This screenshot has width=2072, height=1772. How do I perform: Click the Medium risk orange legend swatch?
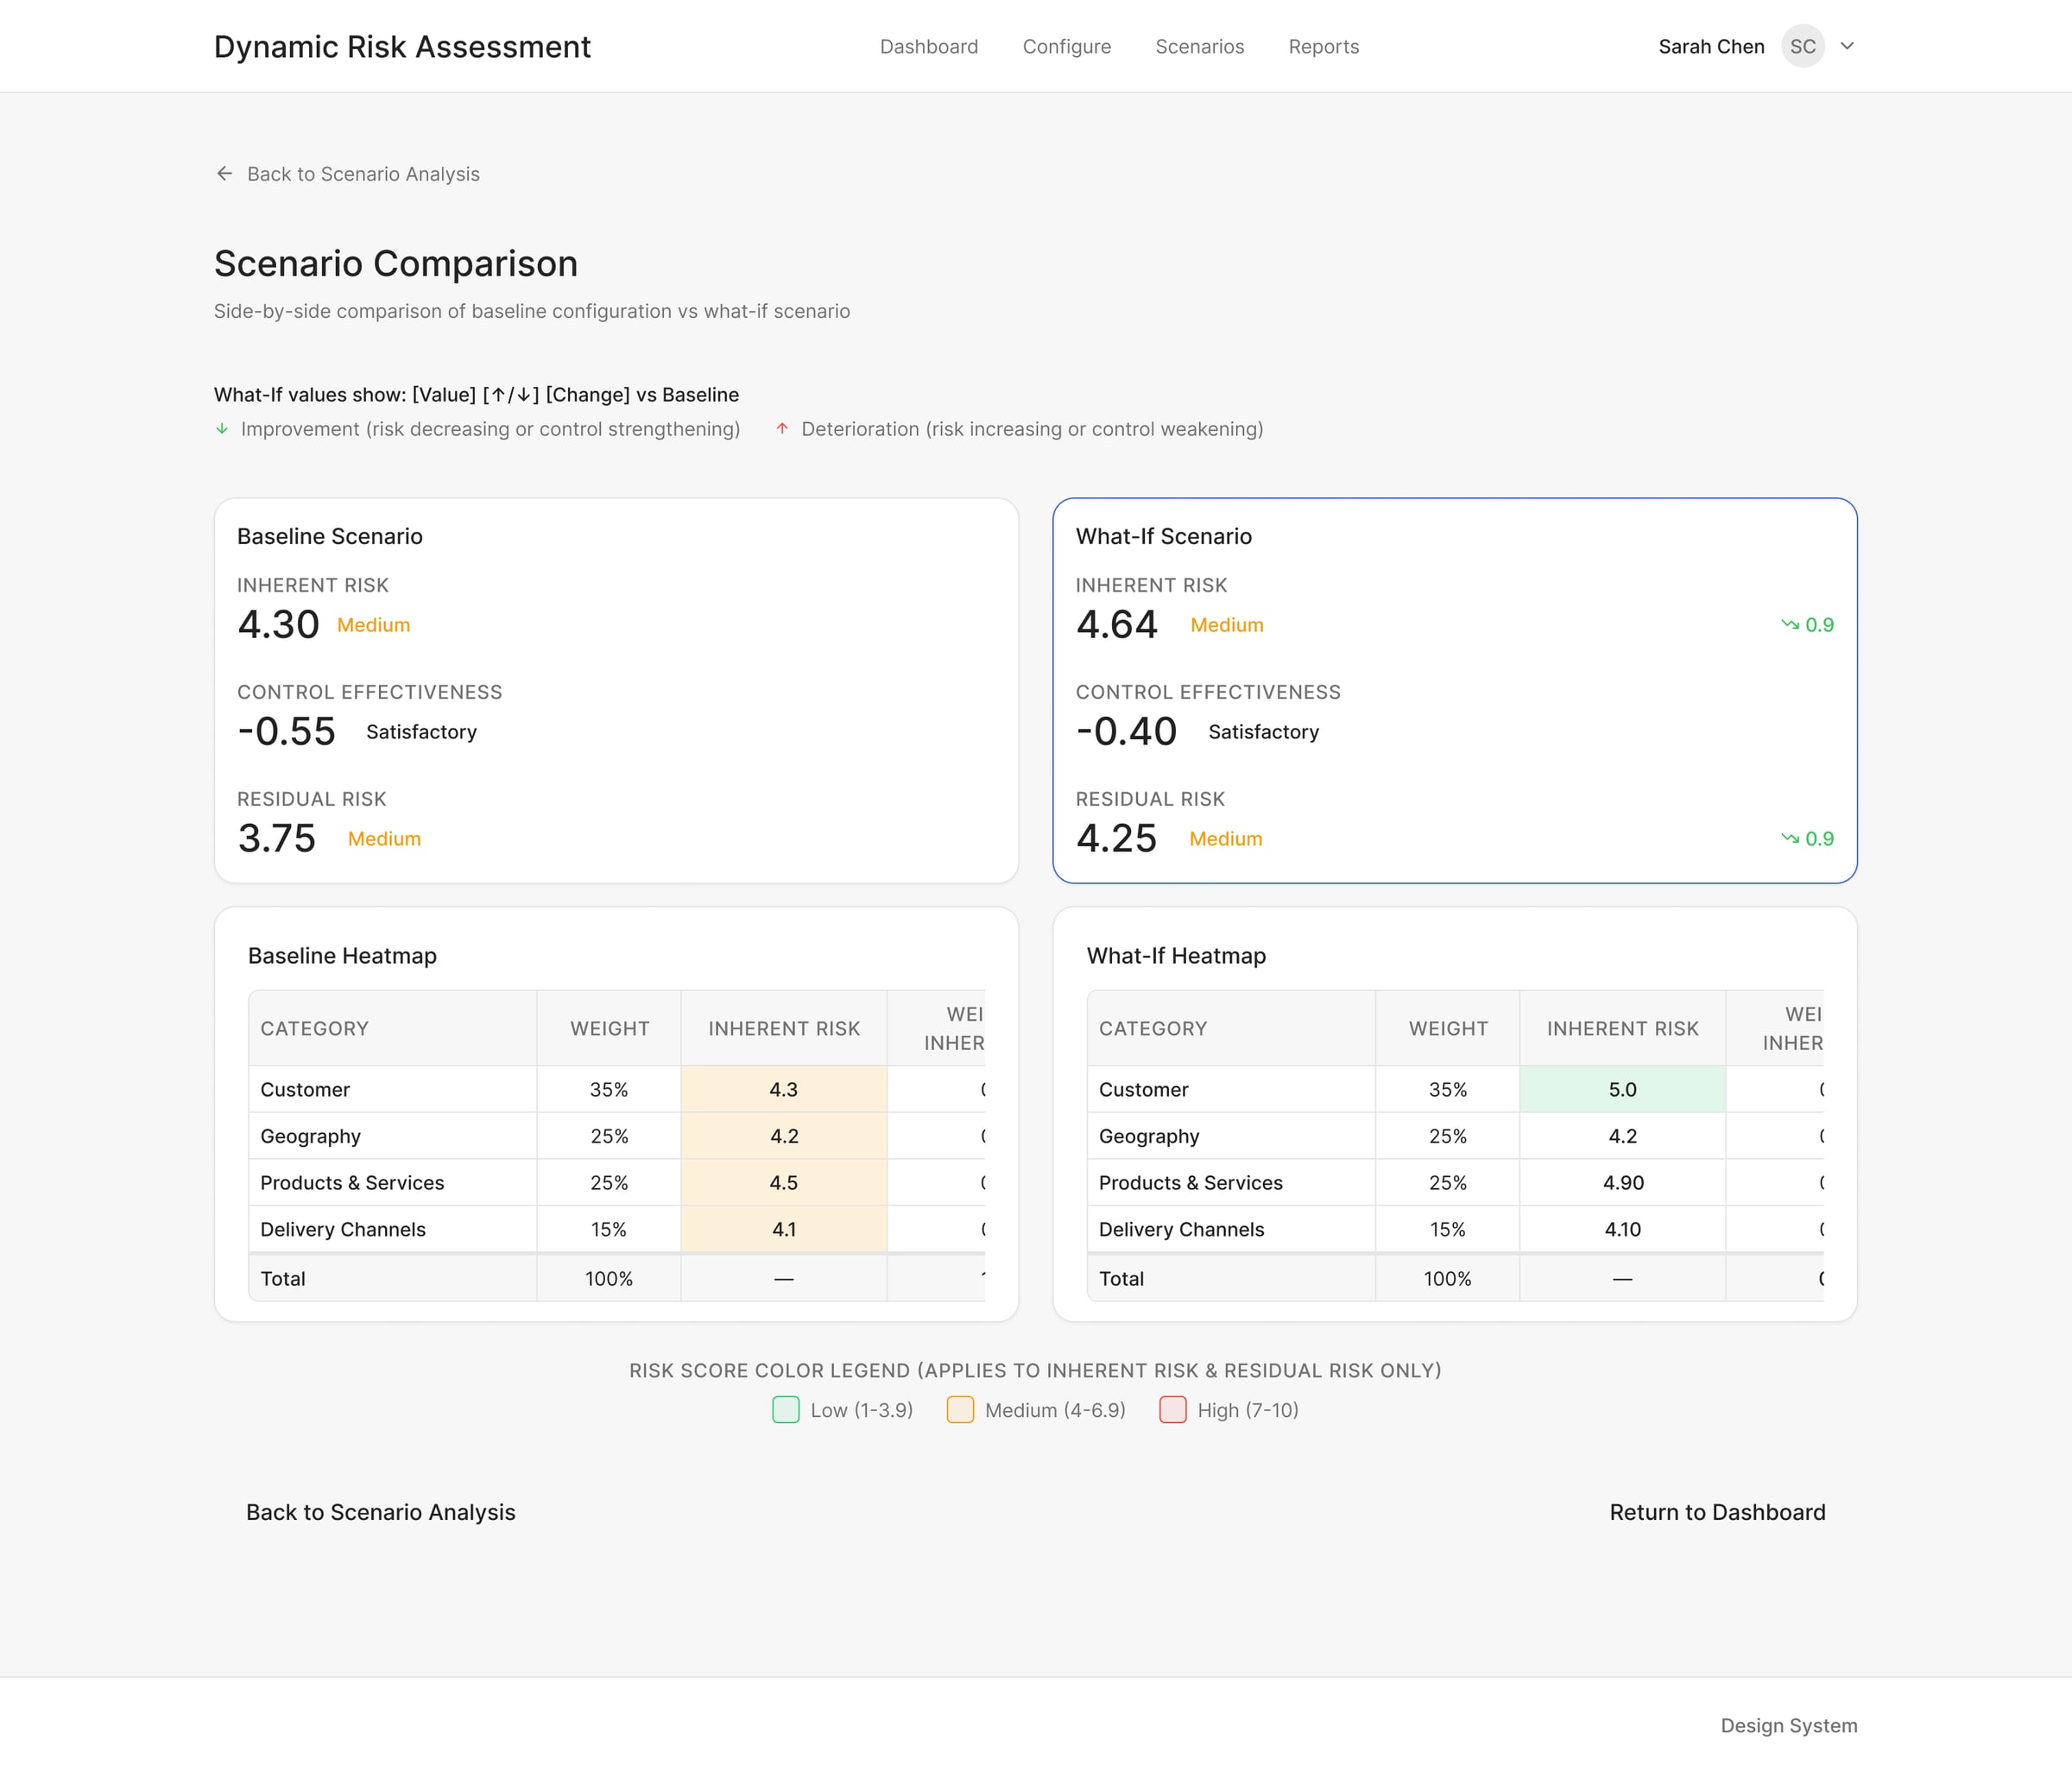point(960,1410)
